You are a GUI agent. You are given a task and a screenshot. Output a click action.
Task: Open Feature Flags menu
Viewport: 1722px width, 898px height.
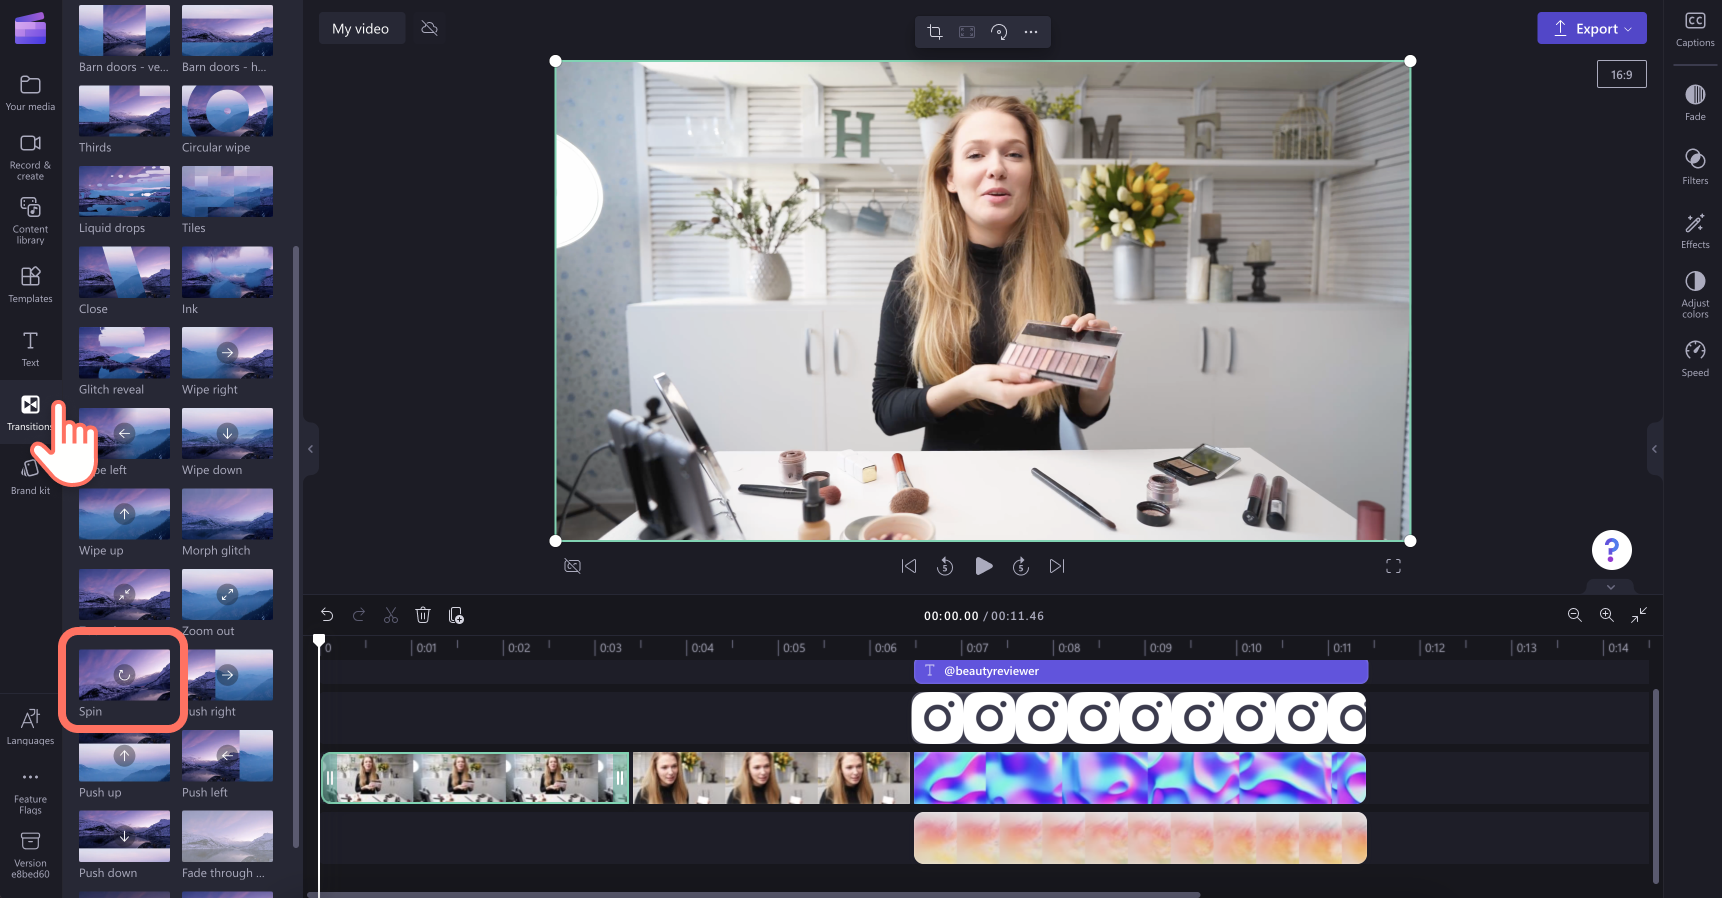point(30,790)
